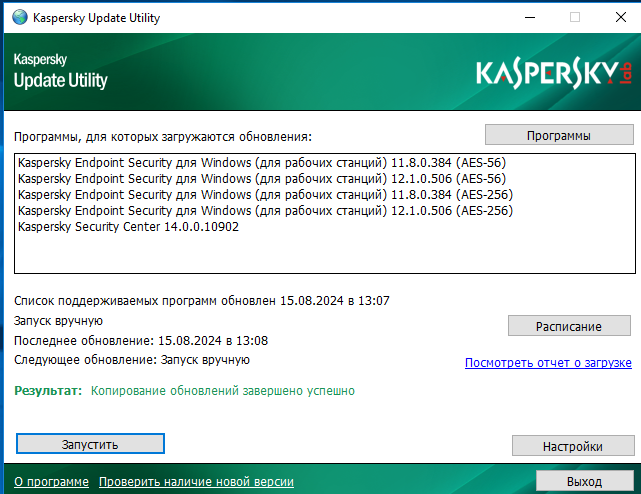This screenshot has height=494, width=641.
Task: Open the Программы applications selection button
Action: click(x=559, y=135)
